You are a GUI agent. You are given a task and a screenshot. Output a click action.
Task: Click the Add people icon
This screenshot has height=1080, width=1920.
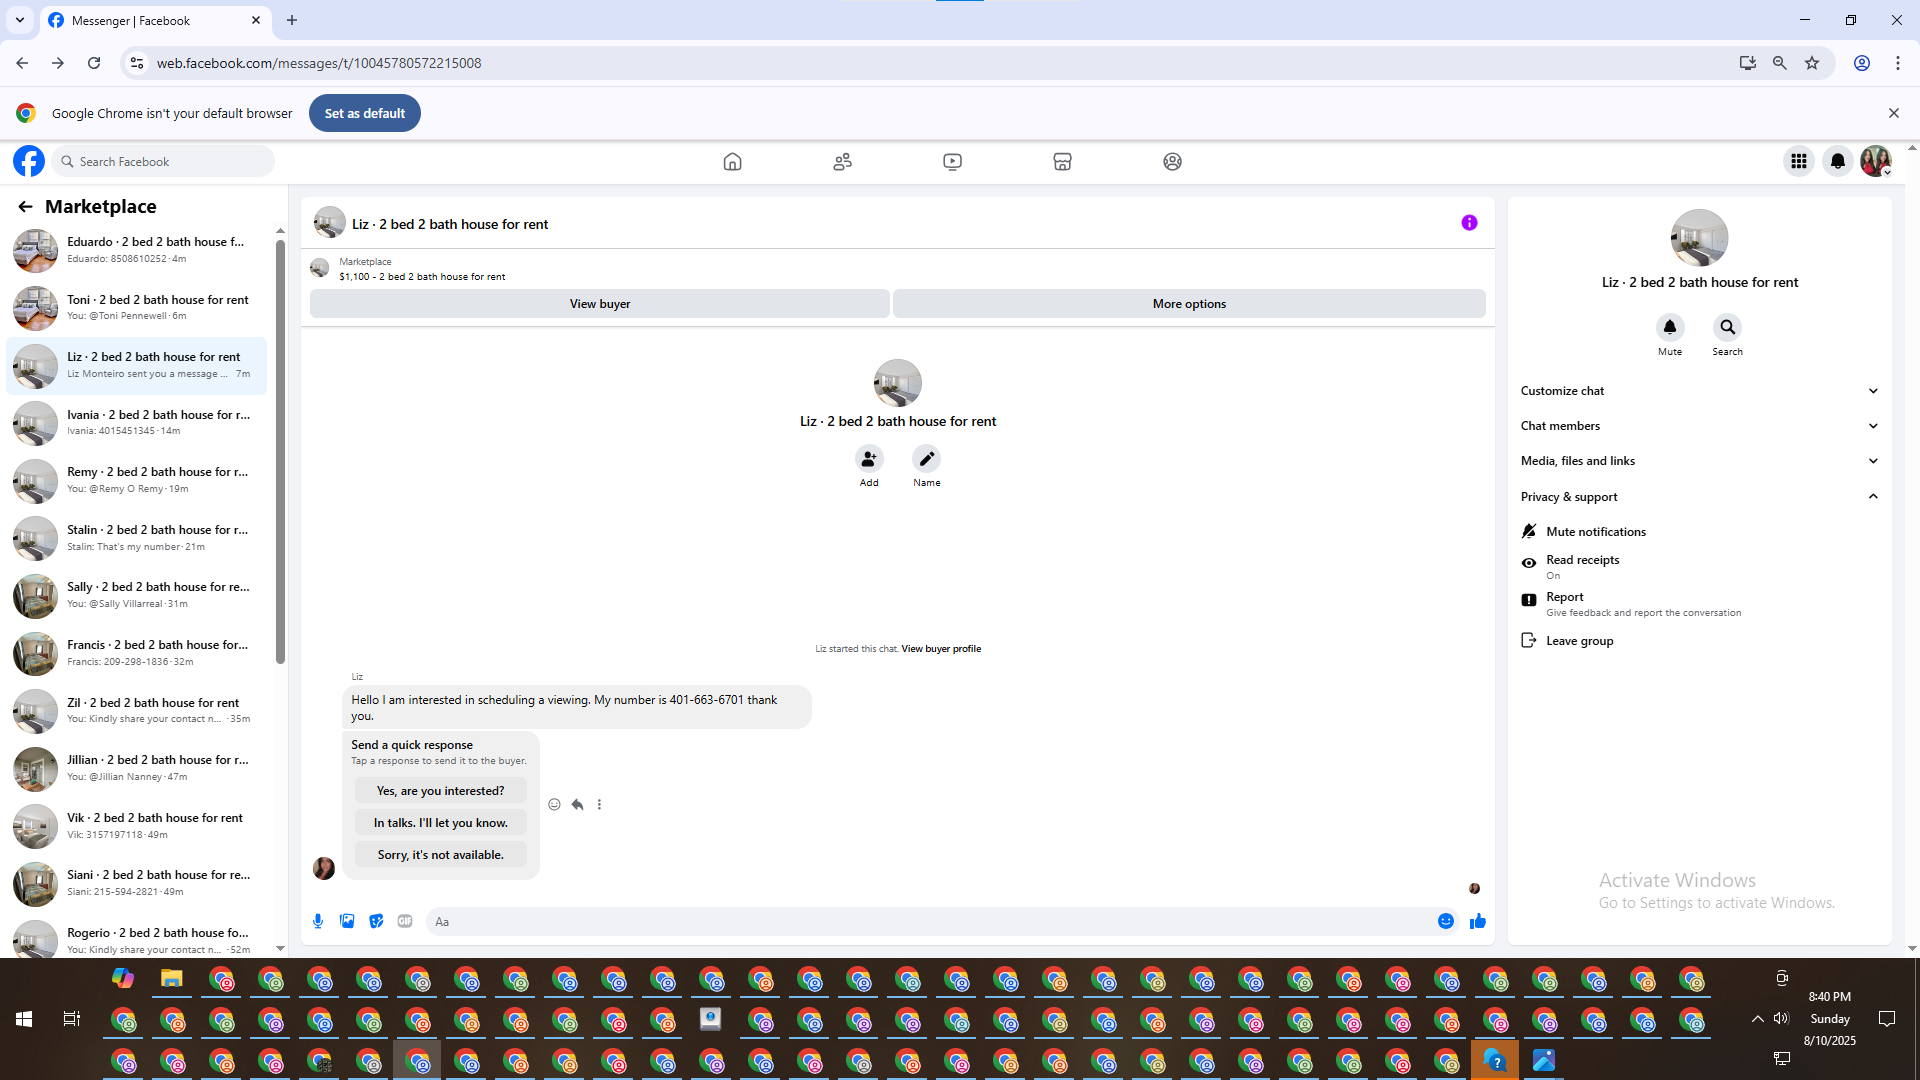coord(869,459)
